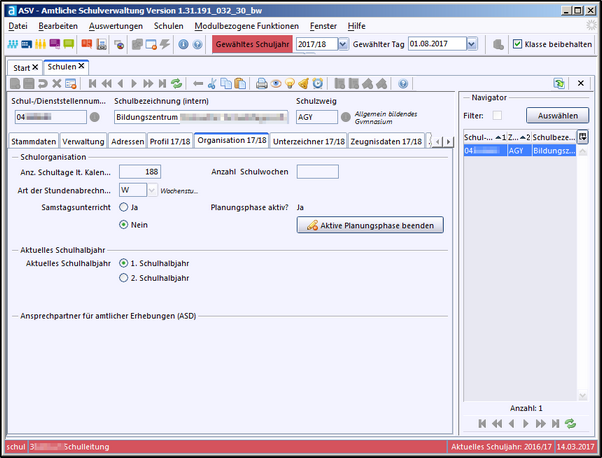Expand Art der Stundenabrechnung dropdown
Screen dimensions: 602x458
pyautogui.click(x=152, y=189)
